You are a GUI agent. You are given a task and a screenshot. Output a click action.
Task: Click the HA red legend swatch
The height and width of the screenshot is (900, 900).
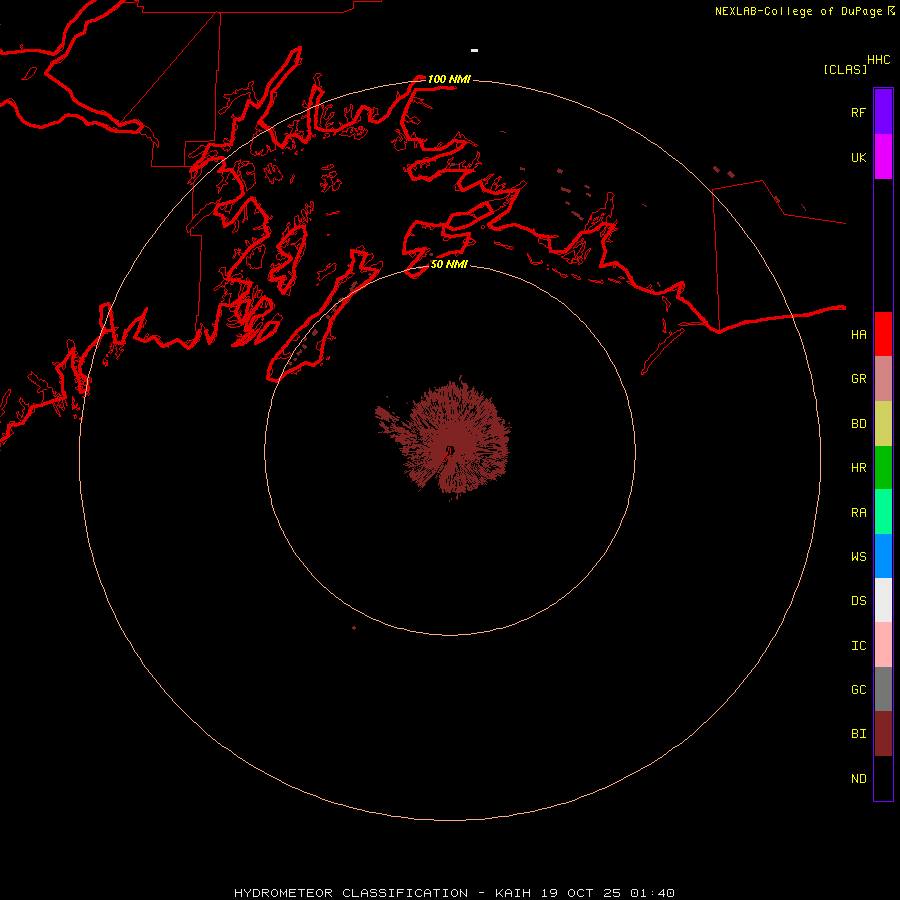[x=883, y=334]
